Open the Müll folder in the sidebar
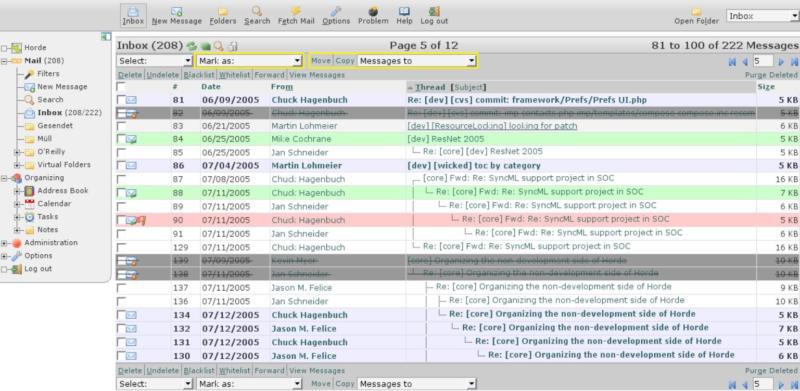800x391 pixels. click(x=44, y=139)
